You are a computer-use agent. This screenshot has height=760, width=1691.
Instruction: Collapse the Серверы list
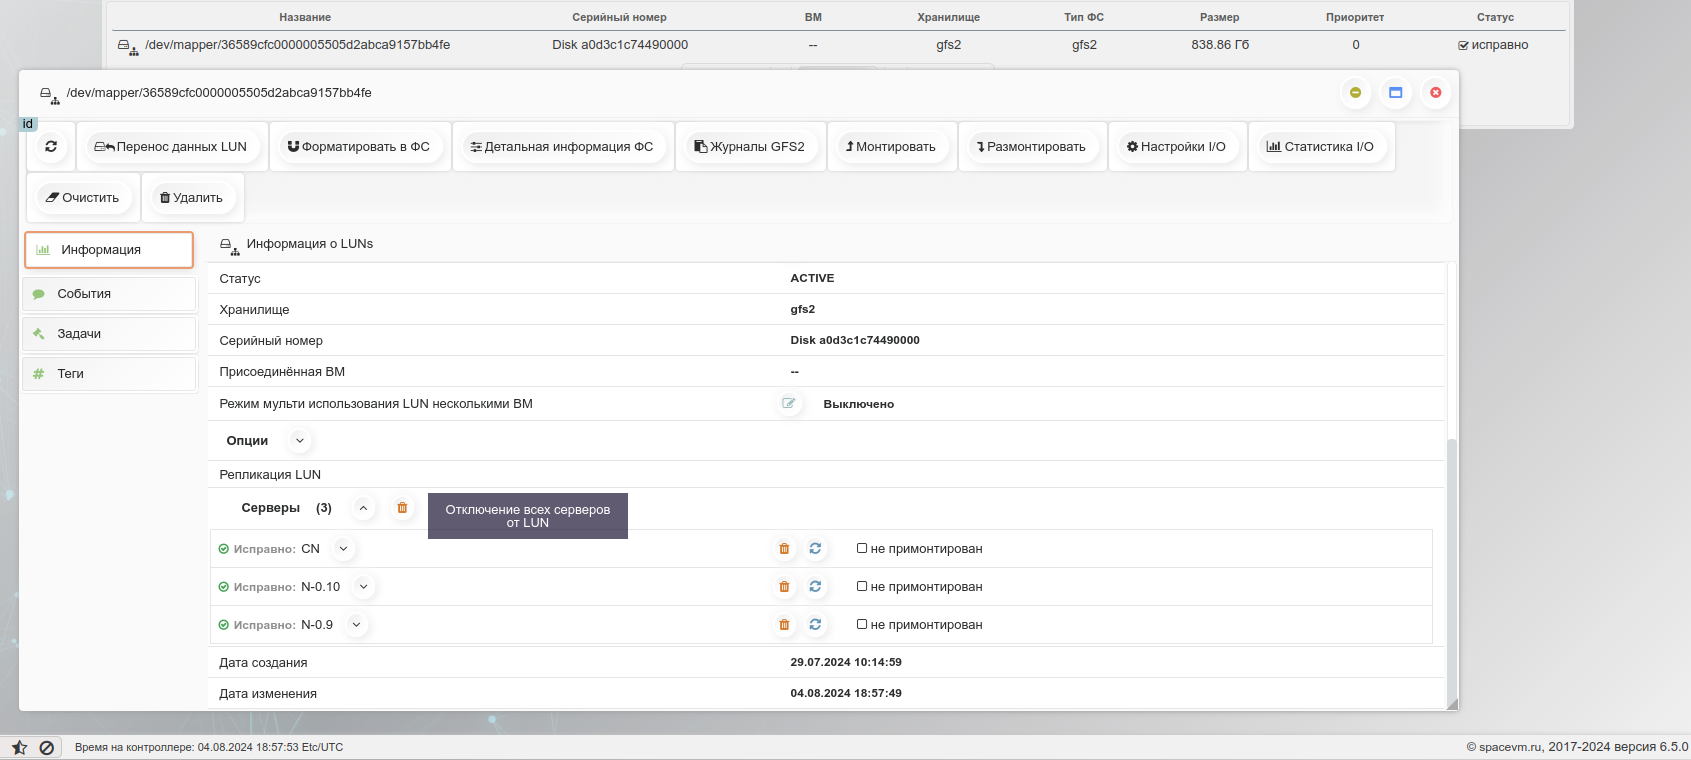(x=363, y=508)
